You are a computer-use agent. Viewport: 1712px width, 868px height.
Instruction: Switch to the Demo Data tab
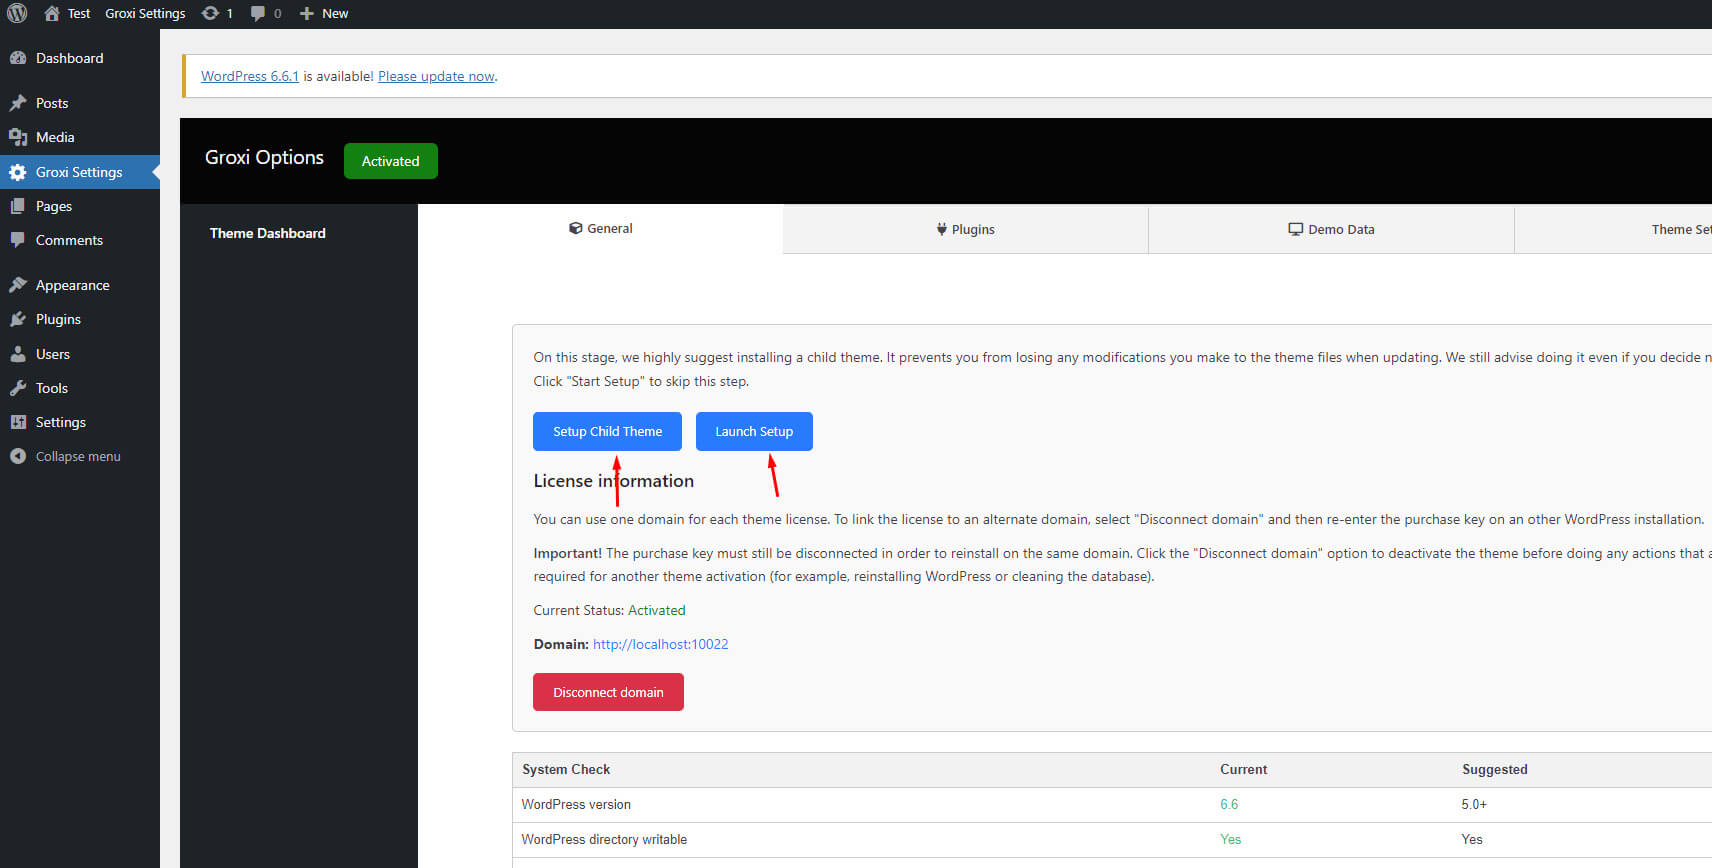pyautogui.click(x=1331, y=229)
